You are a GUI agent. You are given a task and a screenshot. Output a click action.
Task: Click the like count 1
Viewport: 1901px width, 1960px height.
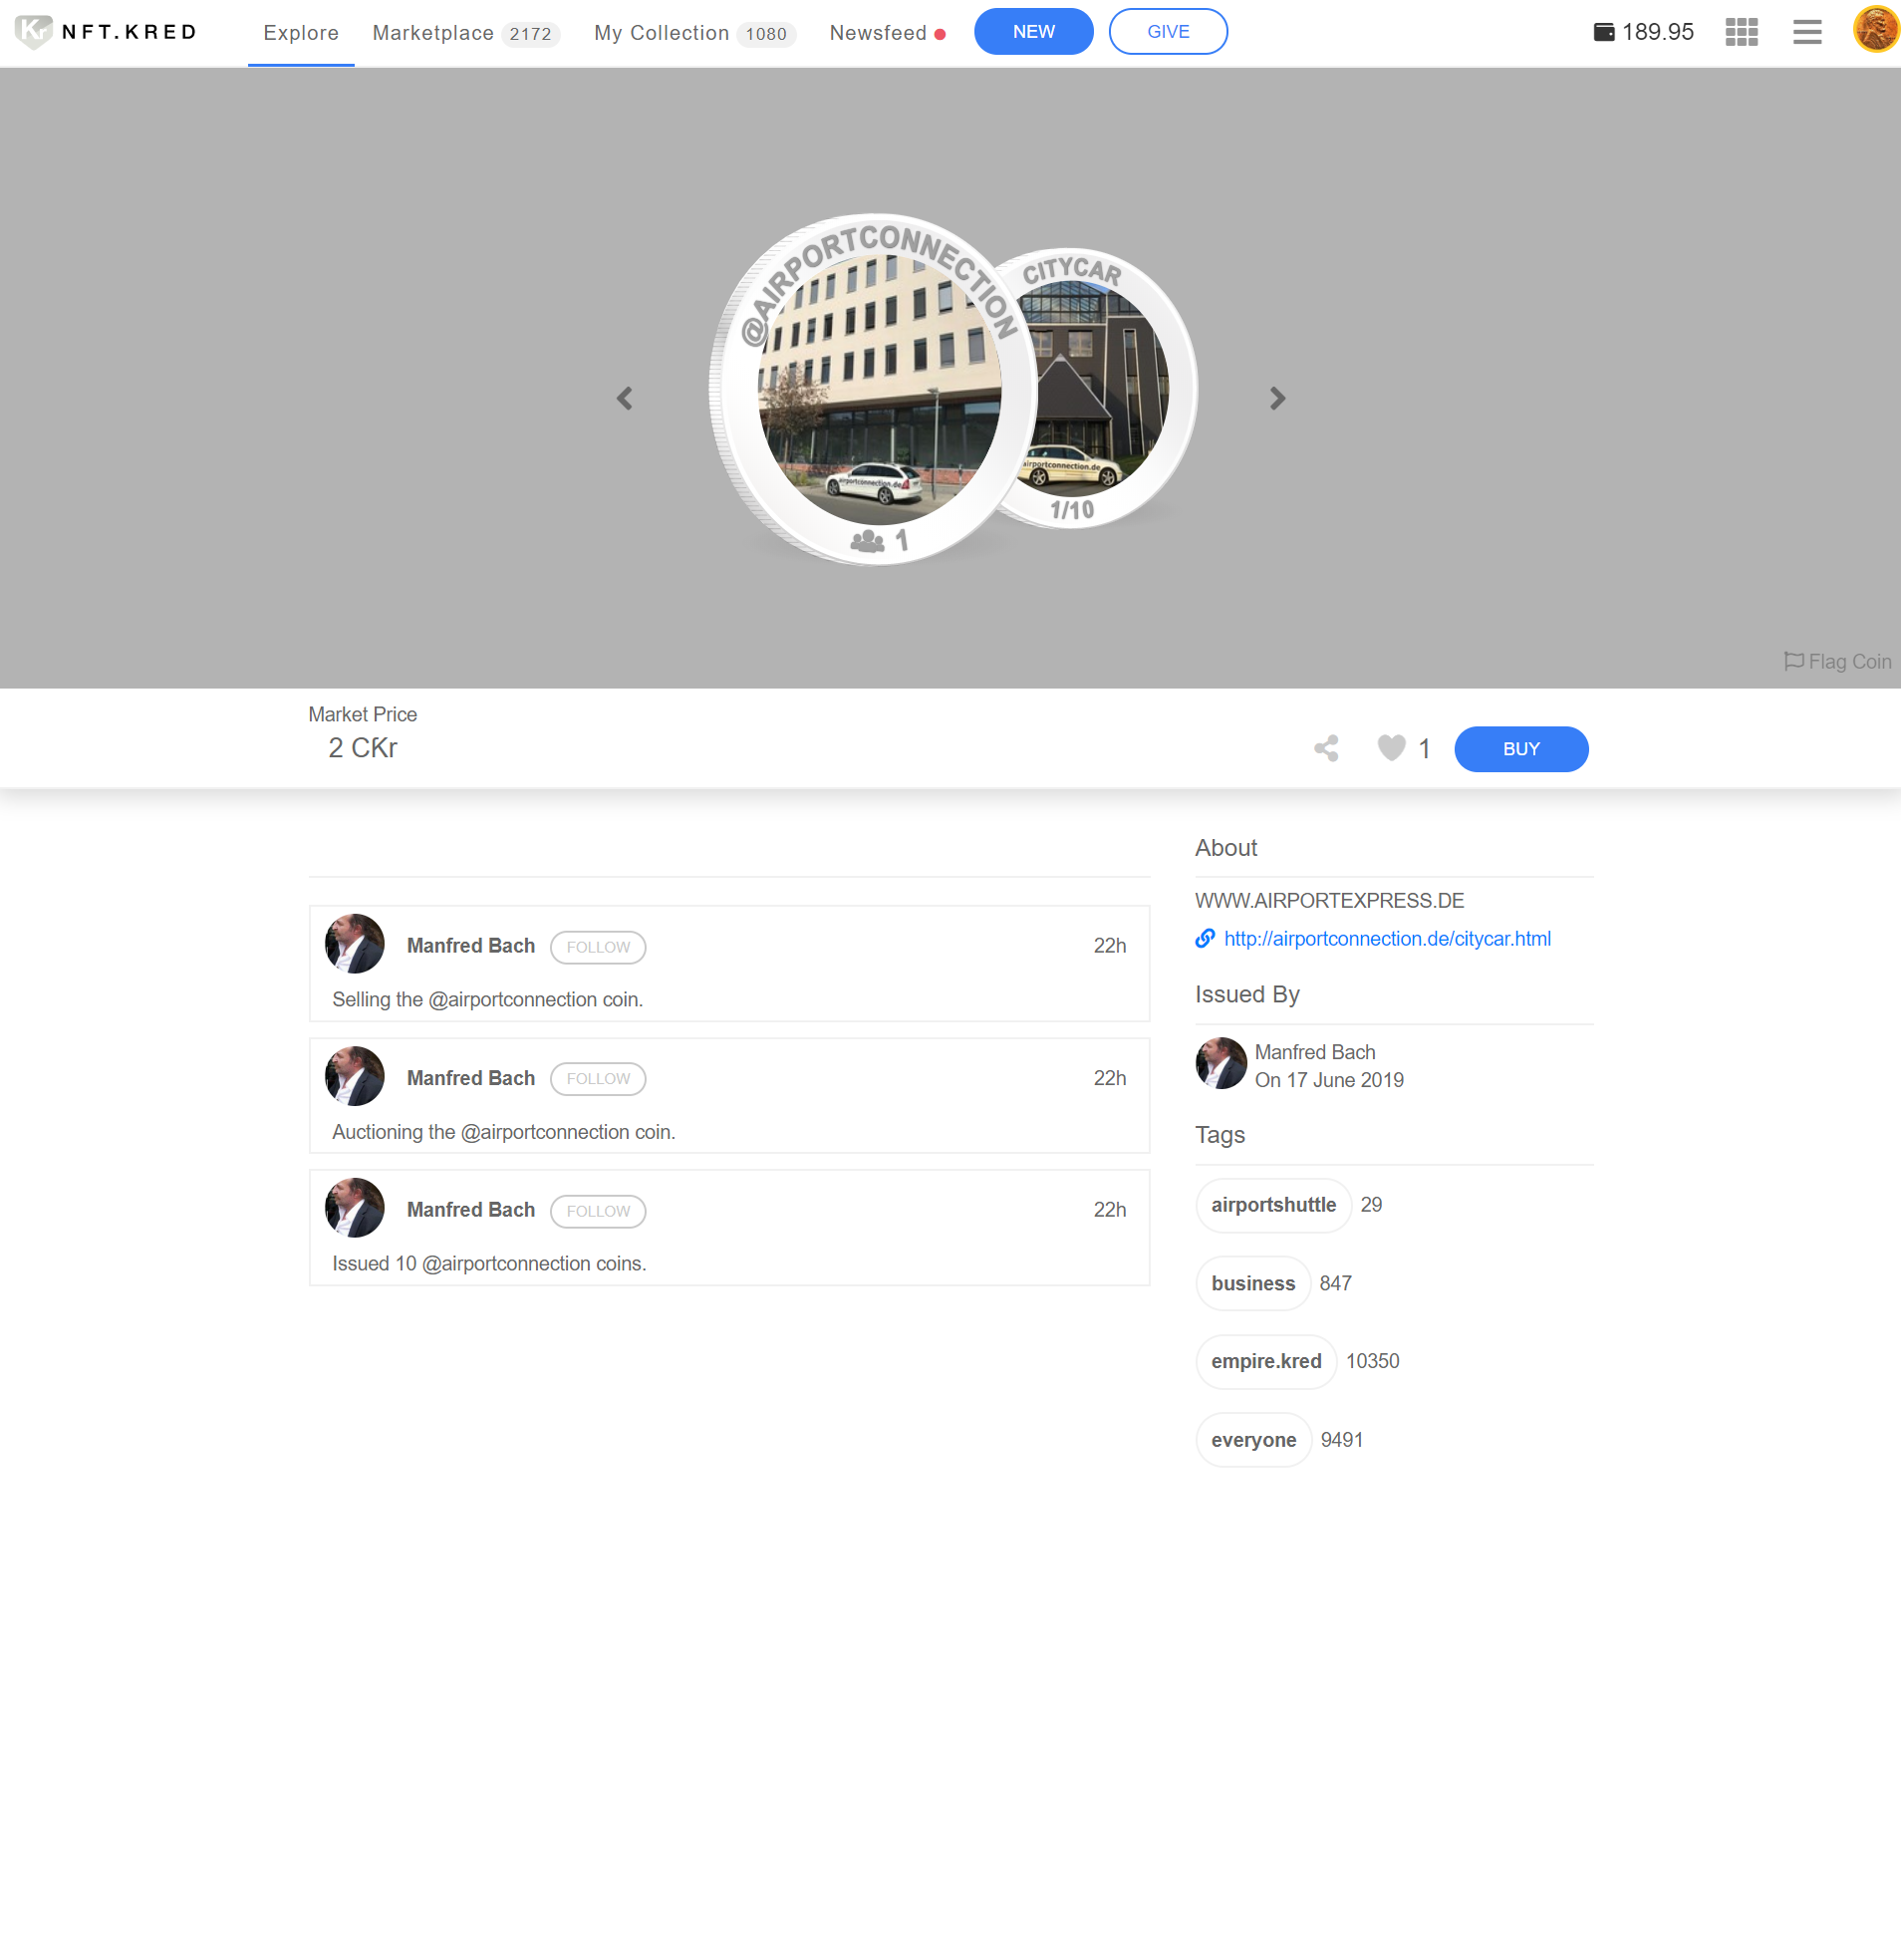[x=1424, y=749]
